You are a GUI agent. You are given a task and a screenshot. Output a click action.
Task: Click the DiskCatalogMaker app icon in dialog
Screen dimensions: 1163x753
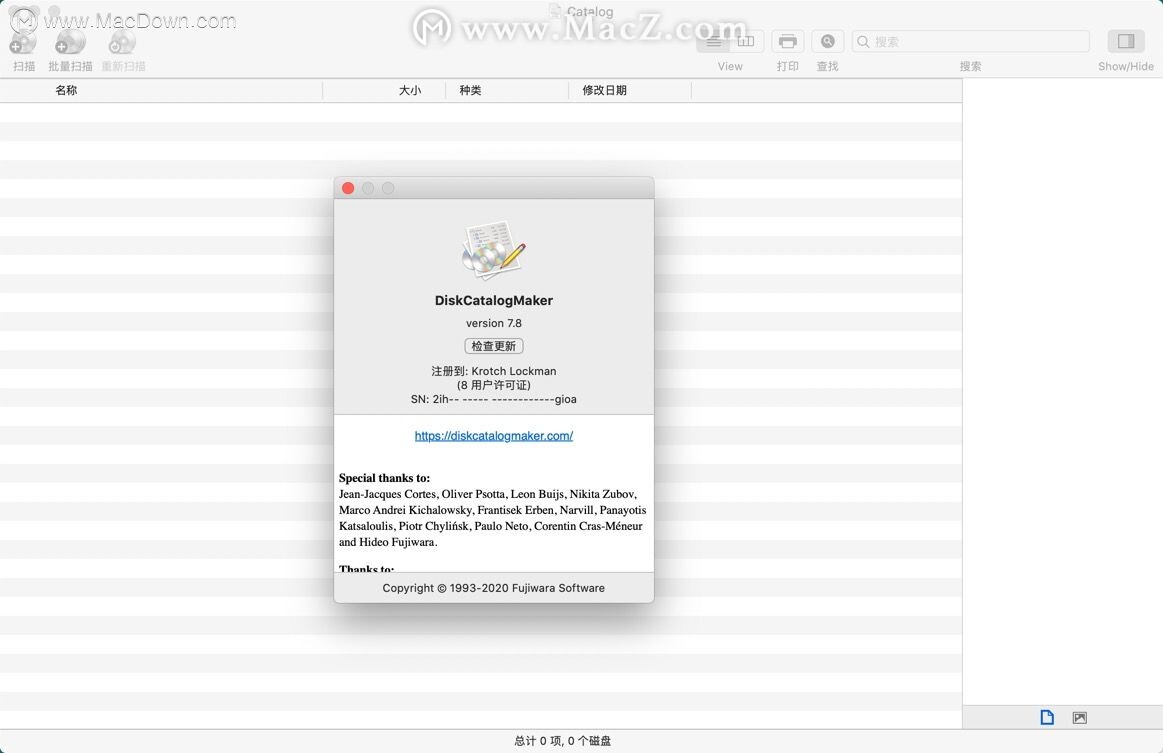pyautogui.click(x=494, y=251)
